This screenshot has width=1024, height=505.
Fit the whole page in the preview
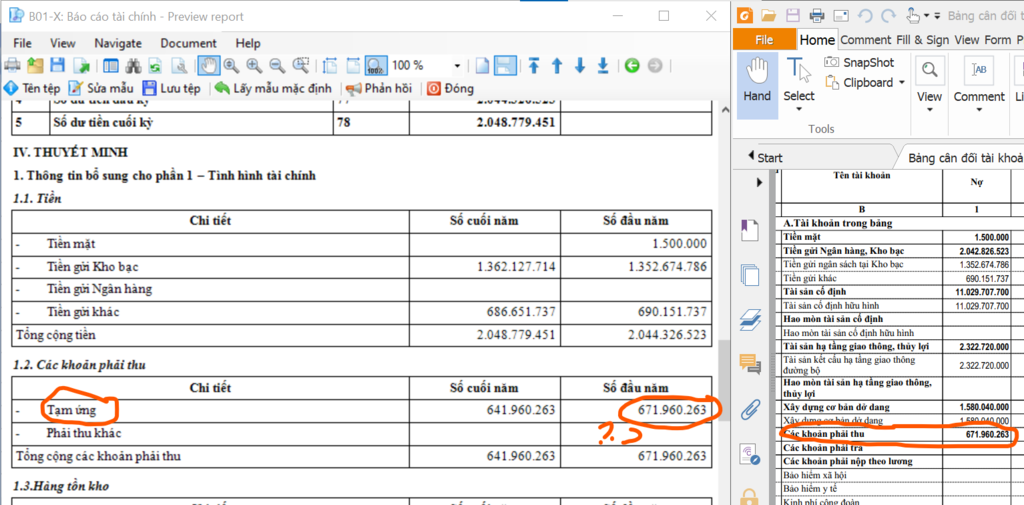(x=353, y=65)
